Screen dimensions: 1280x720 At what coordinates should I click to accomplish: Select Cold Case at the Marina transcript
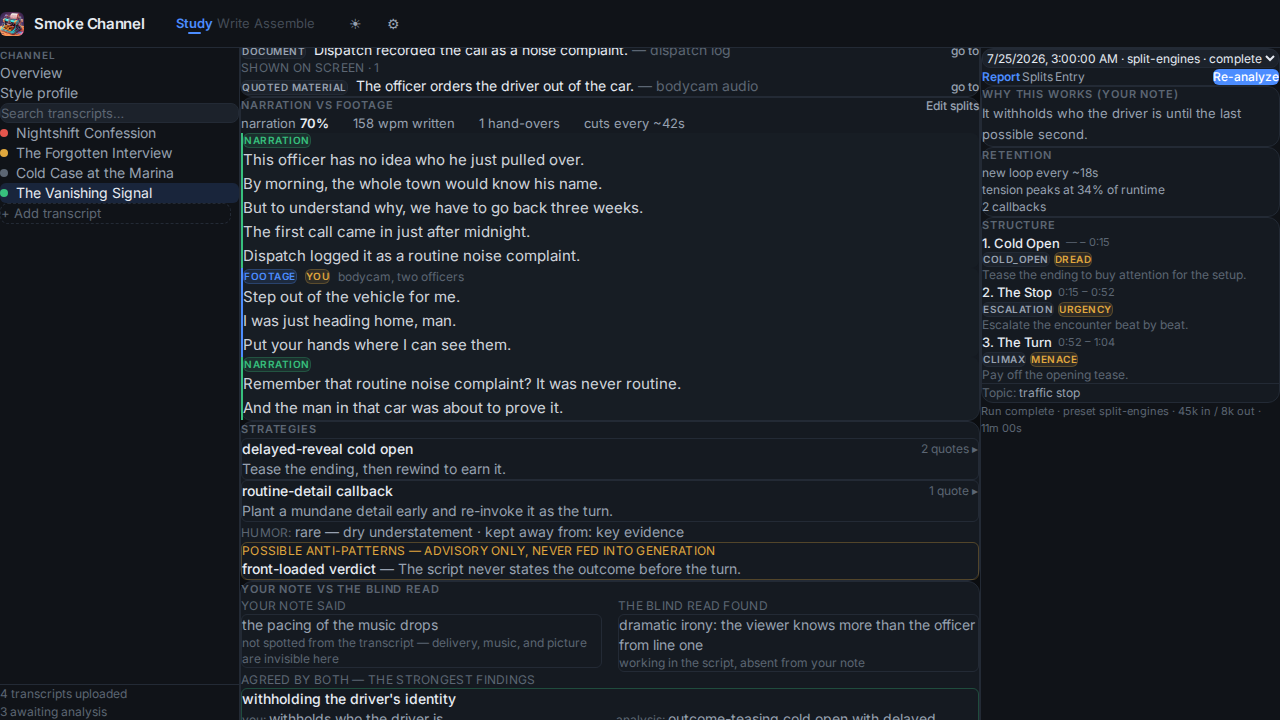[119, 173]
